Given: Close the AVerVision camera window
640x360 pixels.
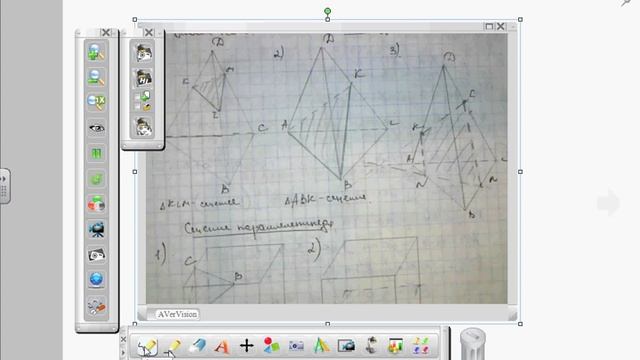Looking at the screenshot, I should pyautogui.click(x=501, y=27).
